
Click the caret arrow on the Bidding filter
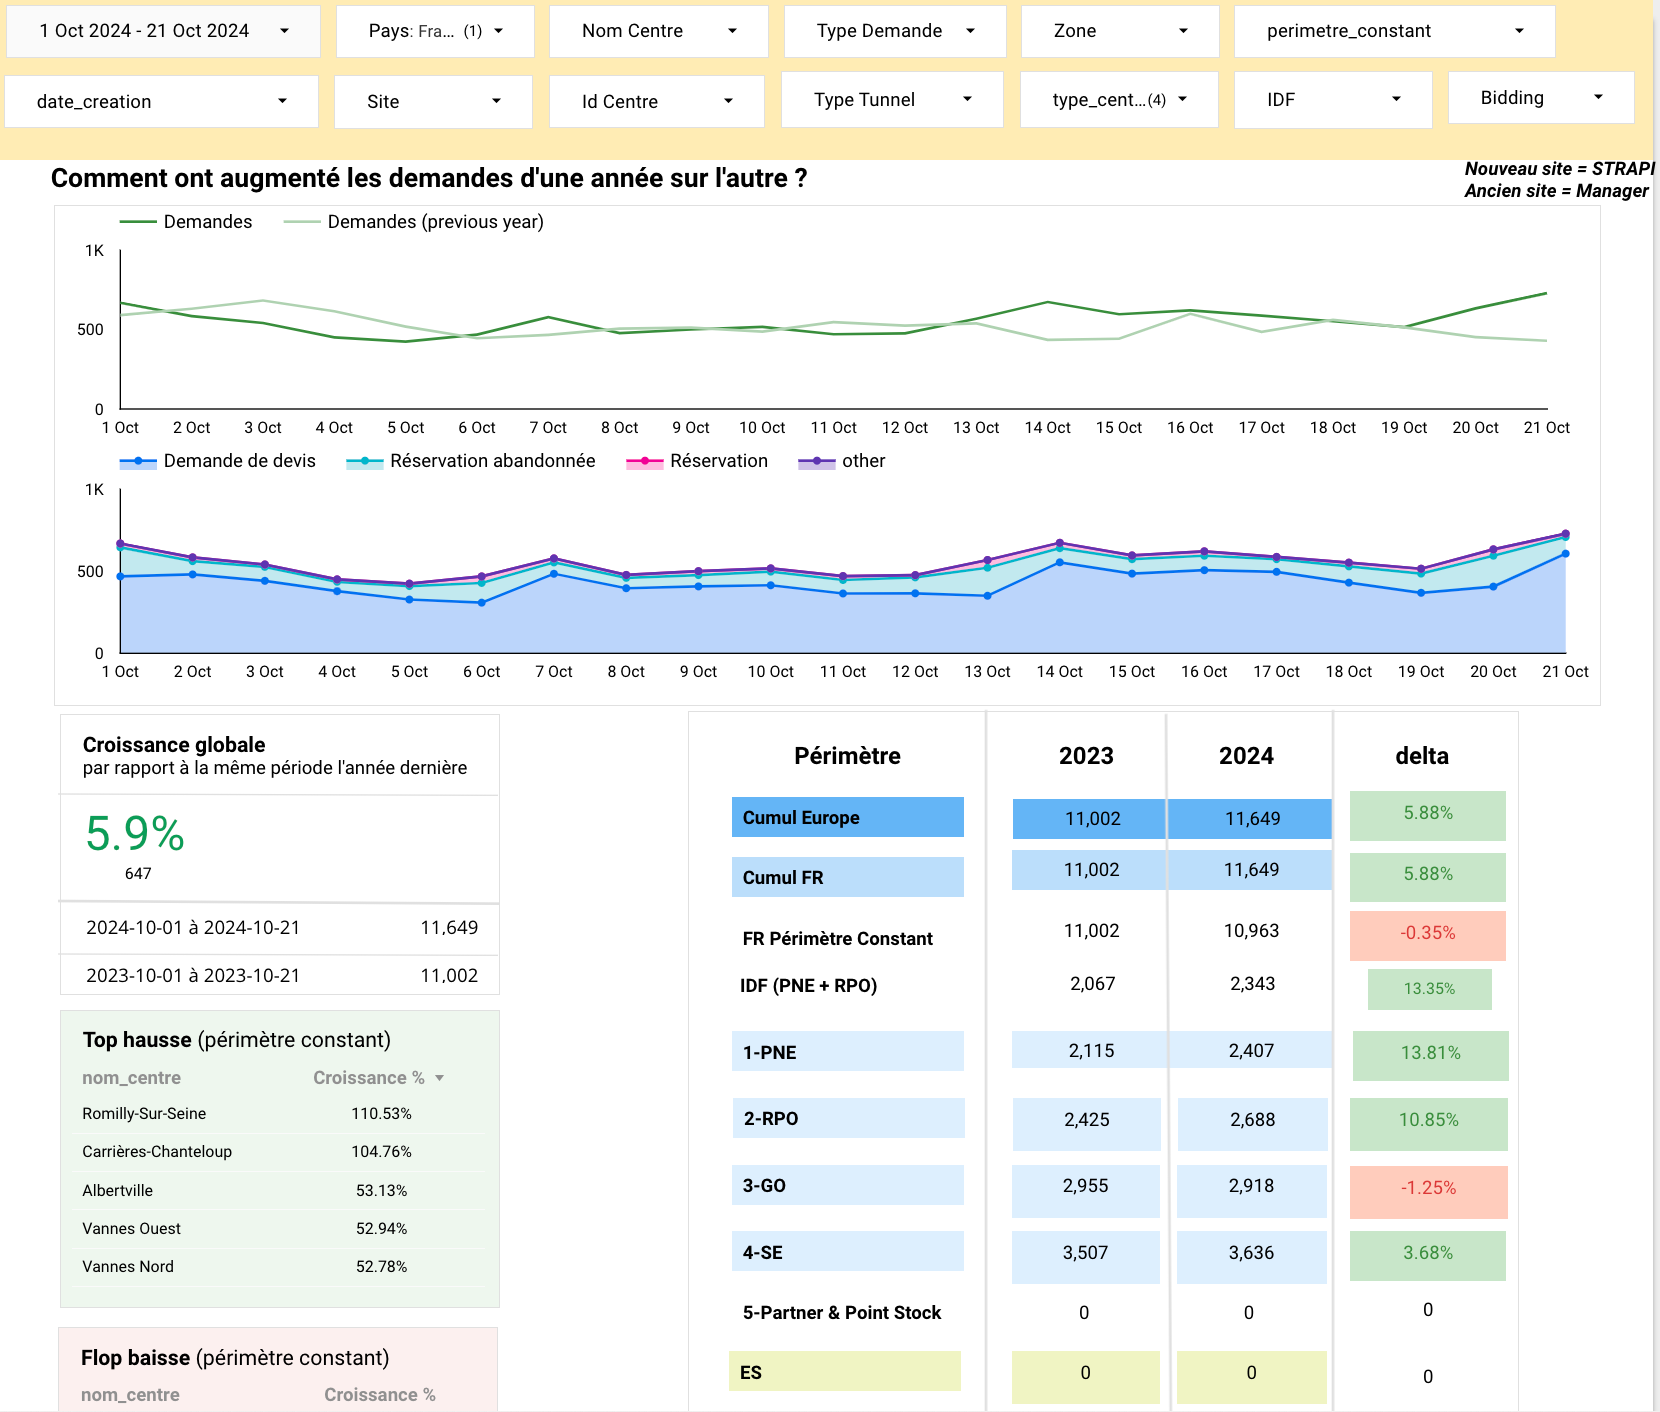pyautogui.click(x=1598, y=98)
